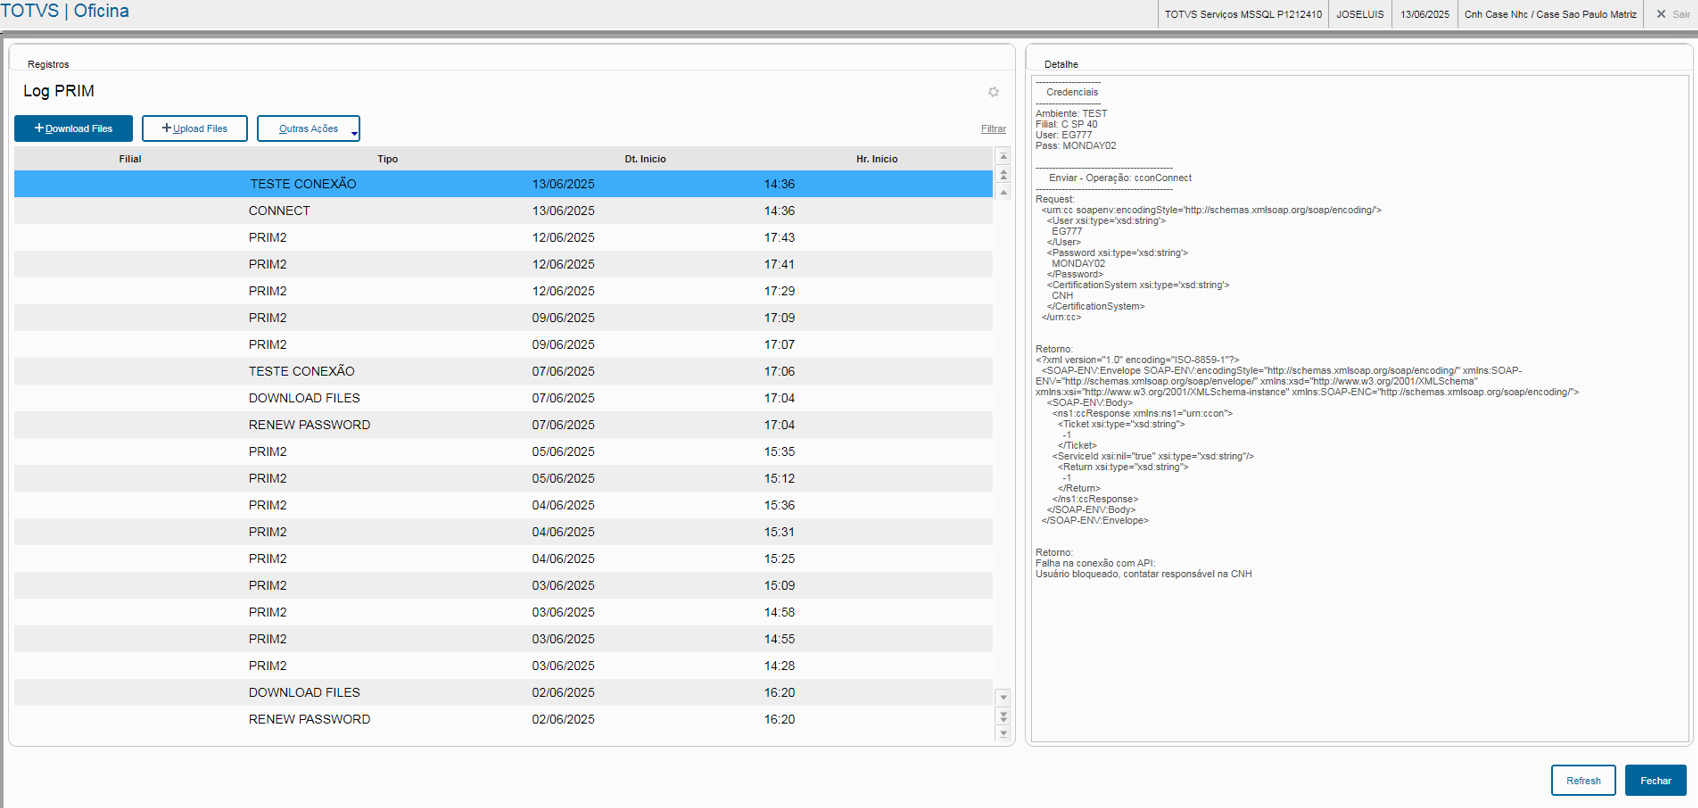The image size is (1698, 808).
Task: Select the PRIM2 row at 17:29
Action: 503,291
